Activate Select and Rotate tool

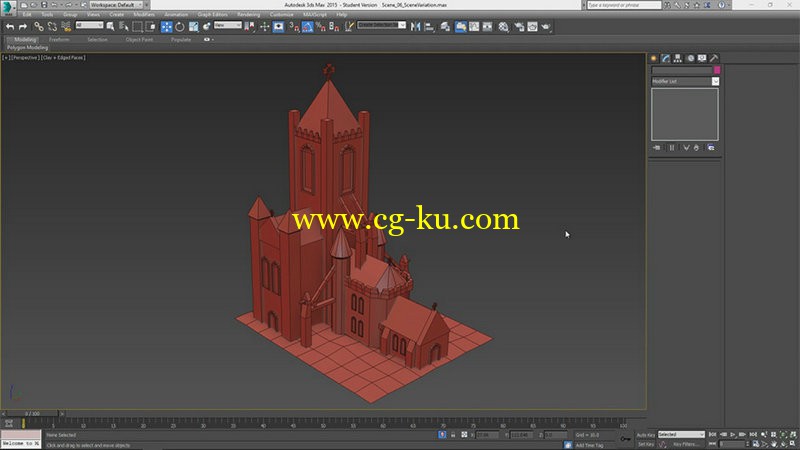click(x=180, y=27)
